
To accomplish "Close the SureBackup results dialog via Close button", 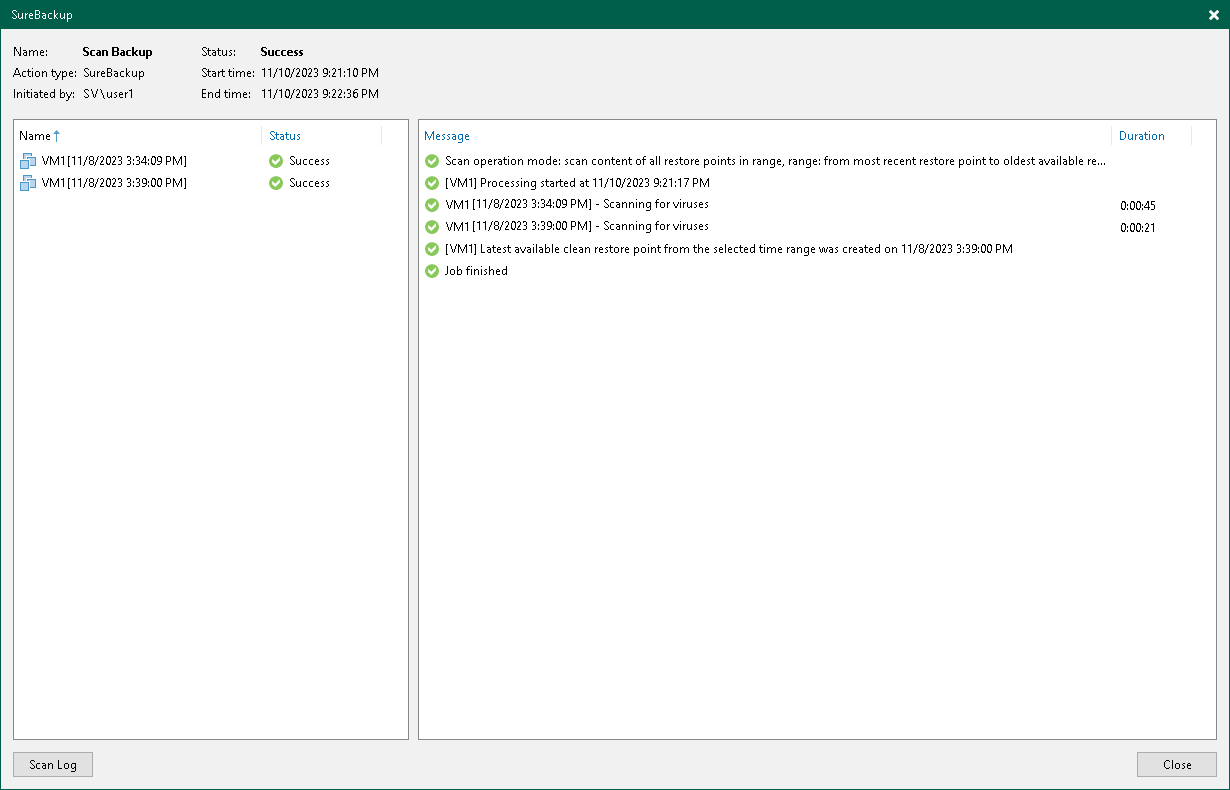I will pyautogui.click(x=1176, y=764).
